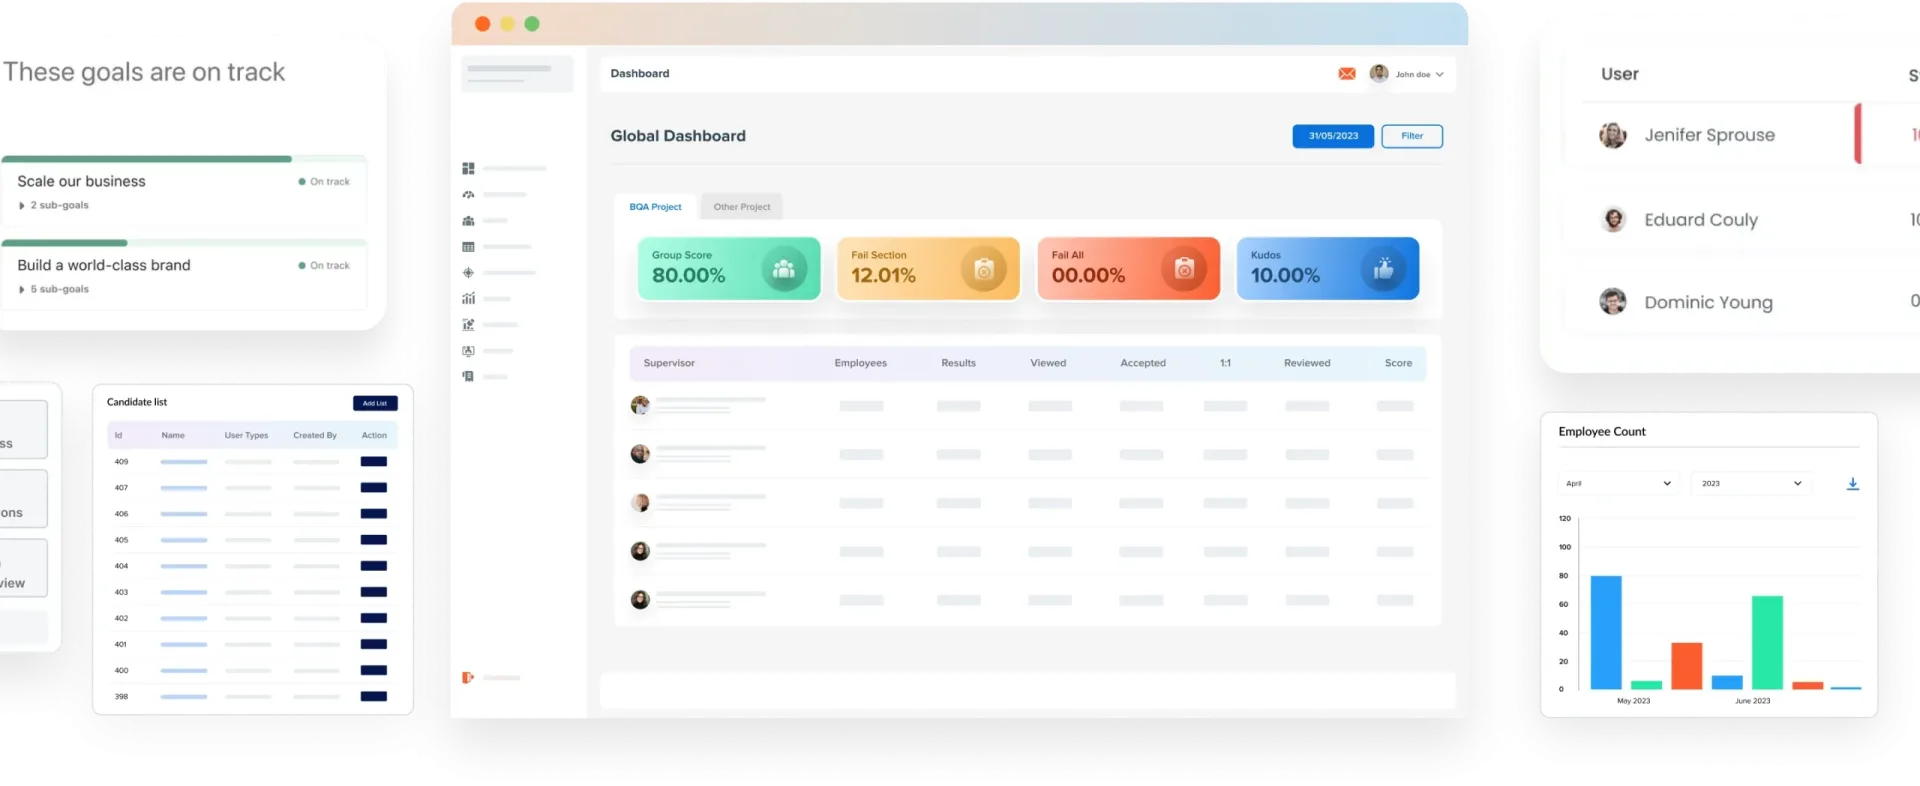Click the Score column header

point(1398,363)
